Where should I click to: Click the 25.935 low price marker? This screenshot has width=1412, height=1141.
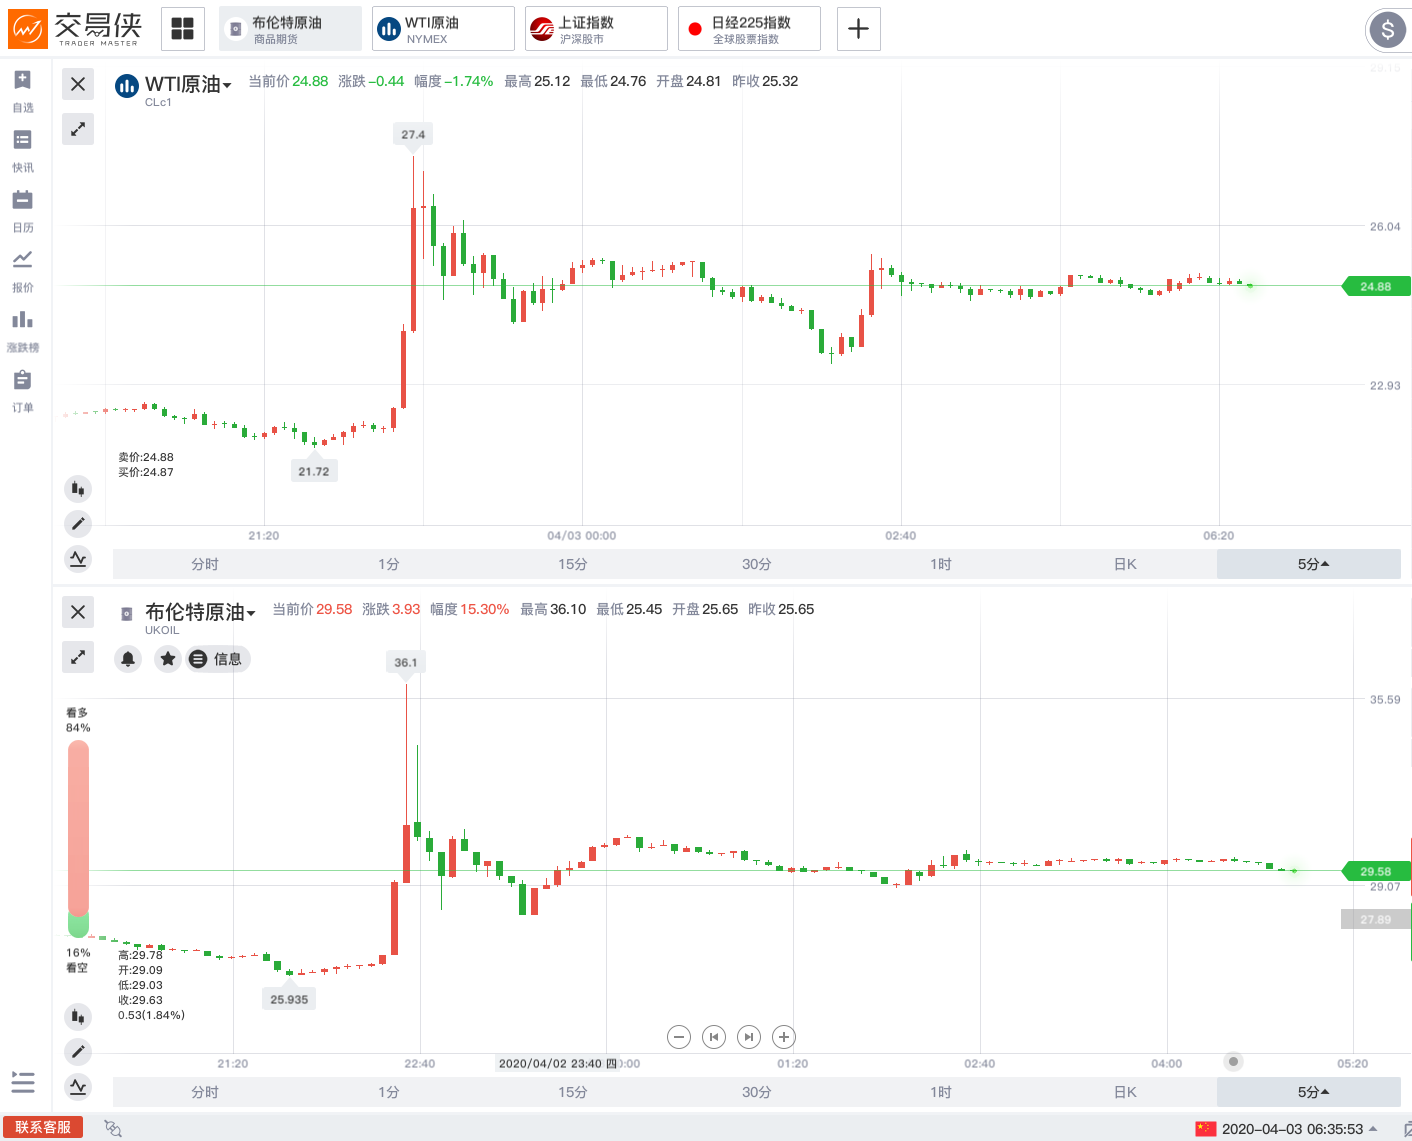pyautogui.click(x=289, y=999)
